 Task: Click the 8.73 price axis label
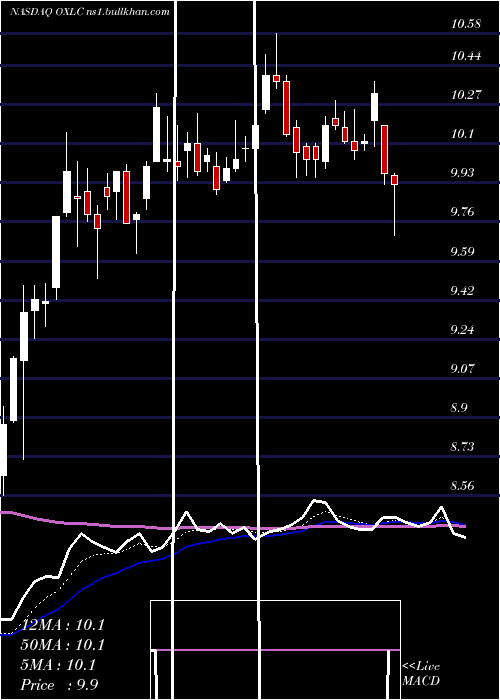pyautogui.click(x=462, y=446)
